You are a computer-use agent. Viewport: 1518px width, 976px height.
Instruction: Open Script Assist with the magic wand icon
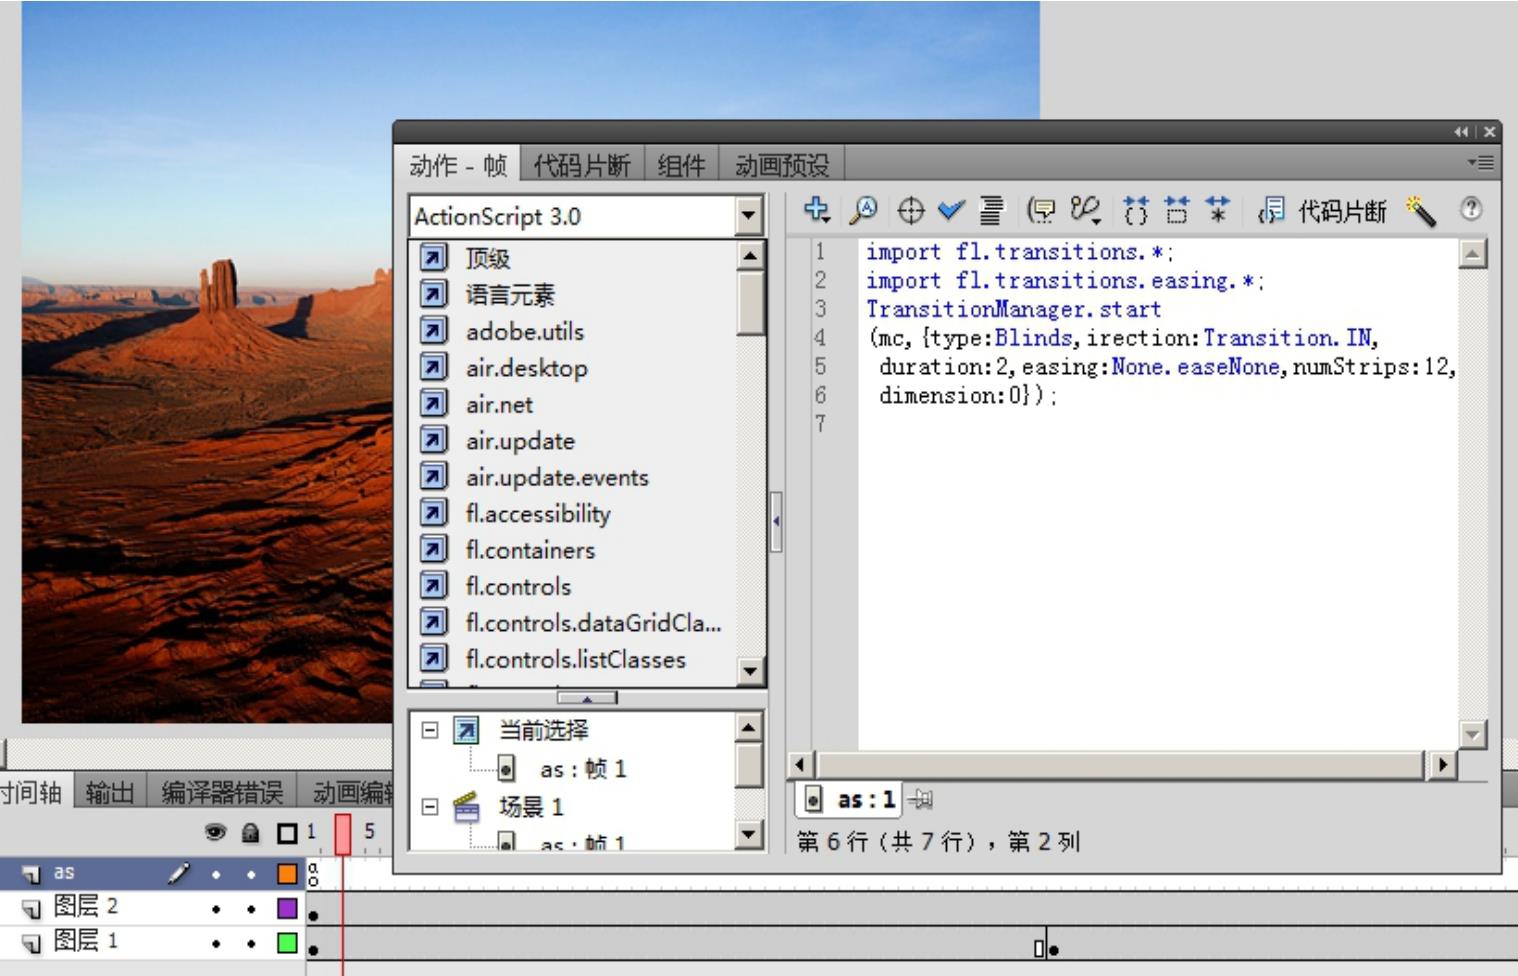[1421, 210]
